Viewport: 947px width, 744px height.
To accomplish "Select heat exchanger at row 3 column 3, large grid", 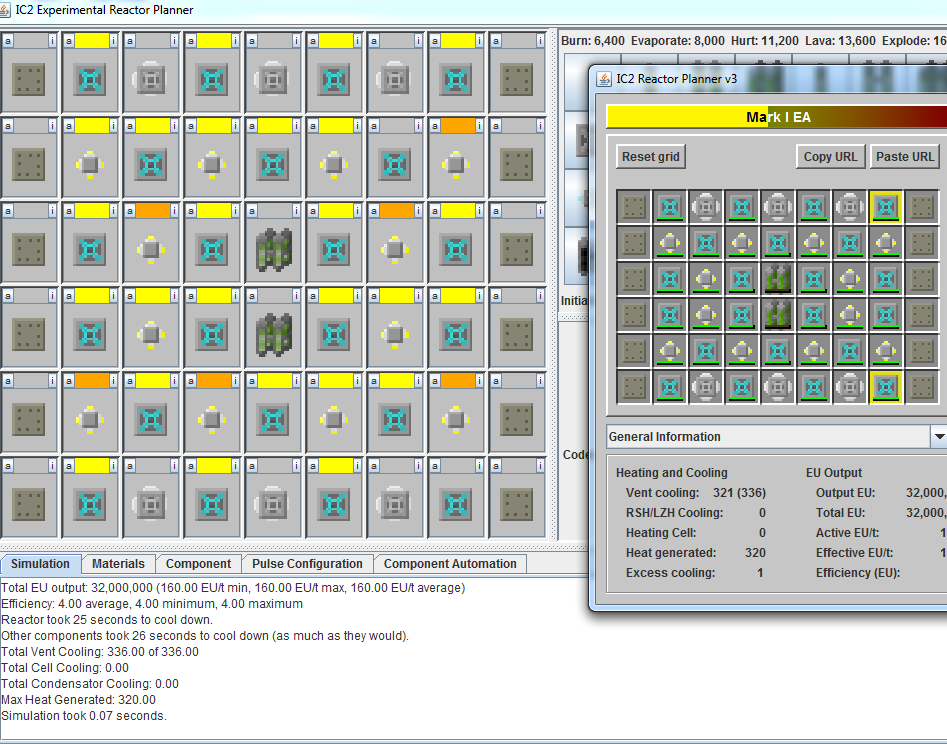I will tap(151, 249).
